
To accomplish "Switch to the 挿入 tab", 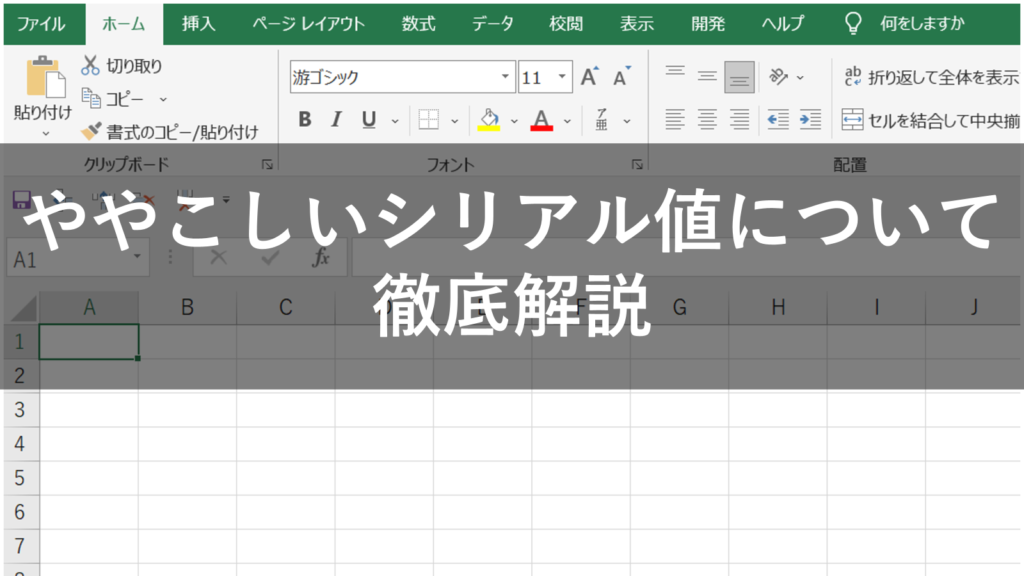I will (199, 24).
